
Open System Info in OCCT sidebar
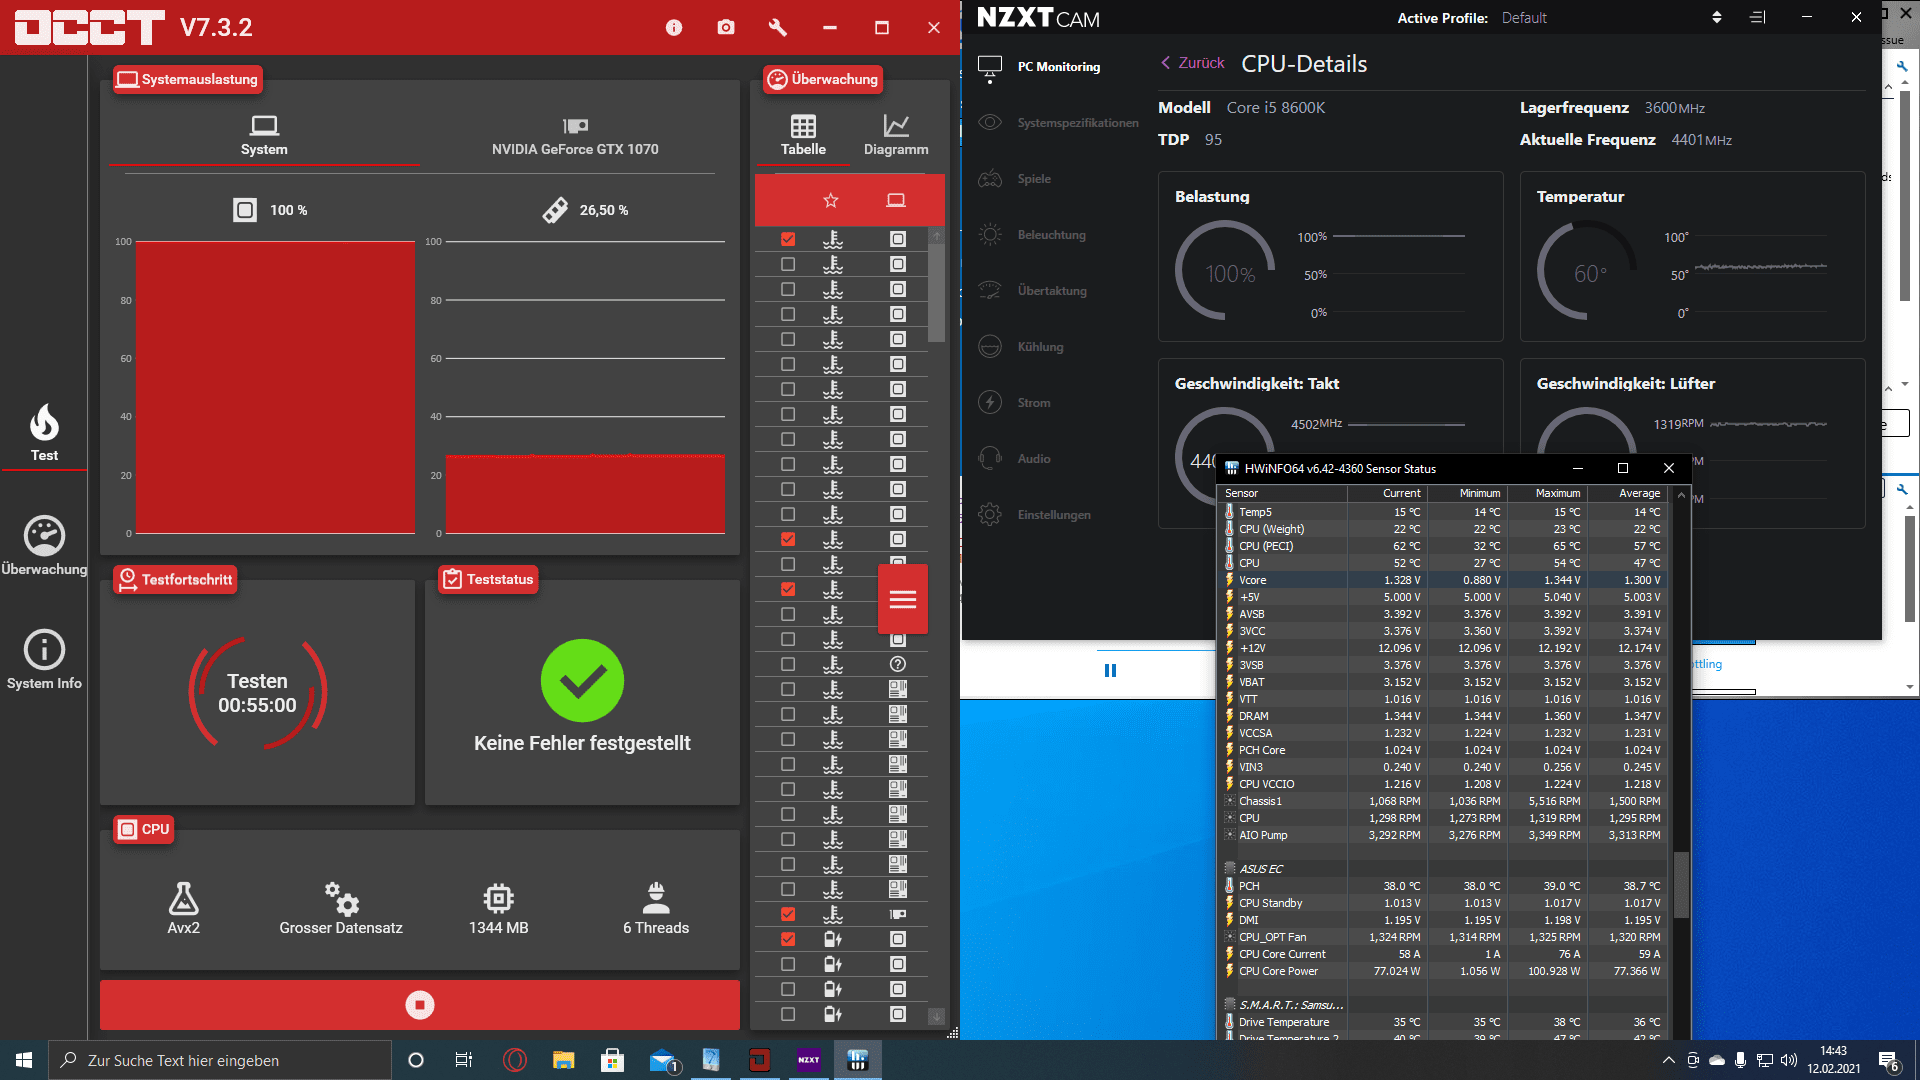[44, 660]
